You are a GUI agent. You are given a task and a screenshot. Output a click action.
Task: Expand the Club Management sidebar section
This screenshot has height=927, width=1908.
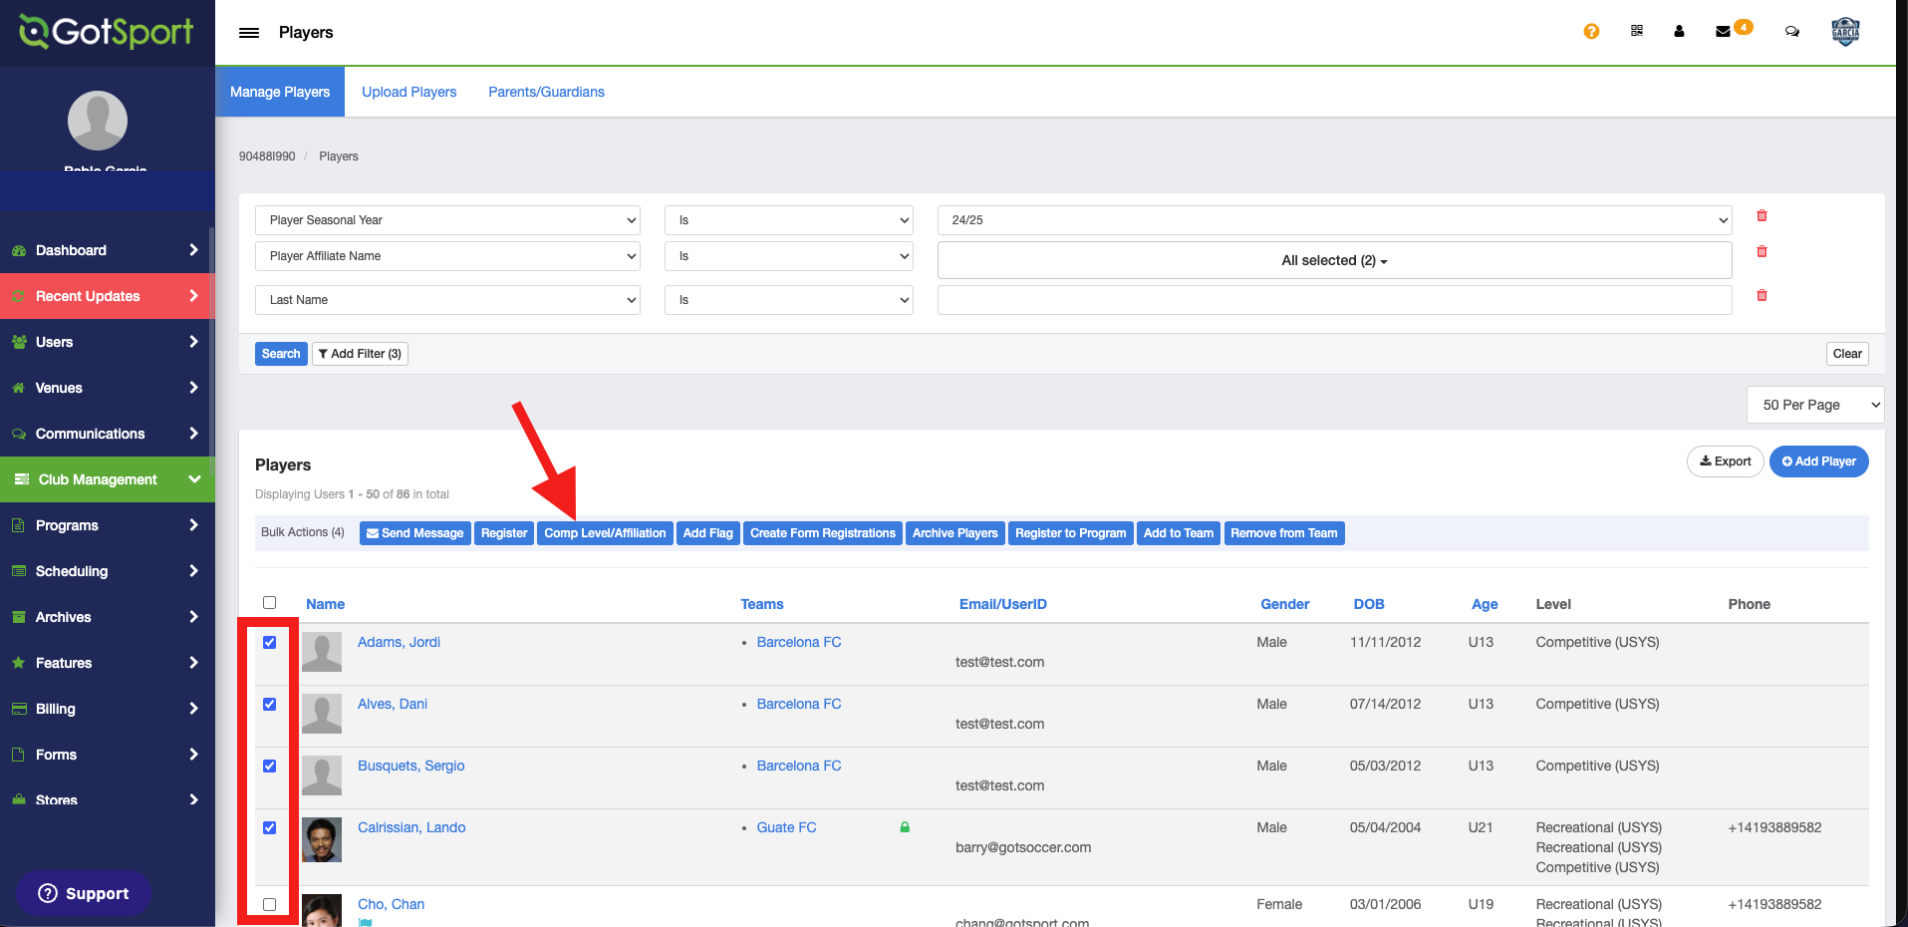107,480
